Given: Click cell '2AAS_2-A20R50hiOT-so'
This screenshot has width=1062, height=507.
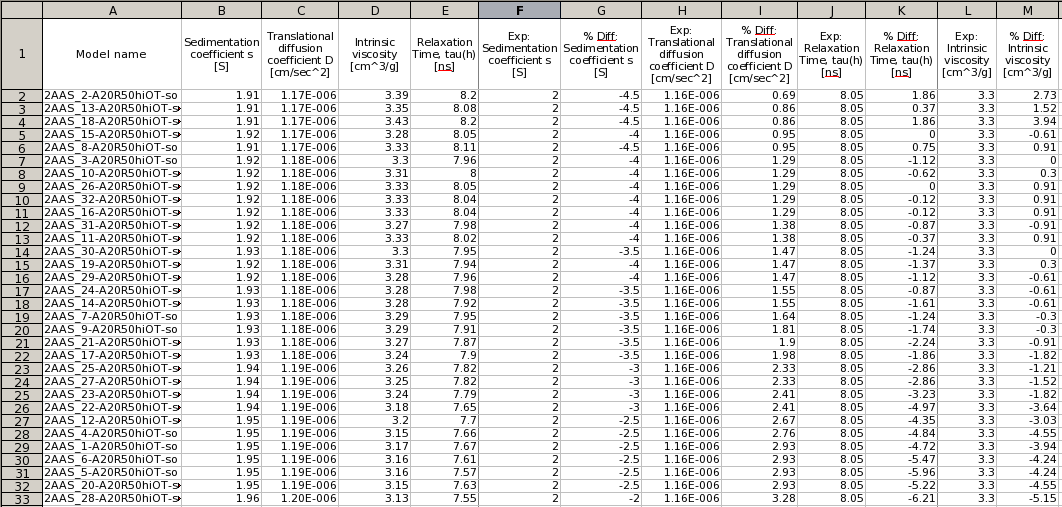Looking at the screenshot, I should [112, 95].
